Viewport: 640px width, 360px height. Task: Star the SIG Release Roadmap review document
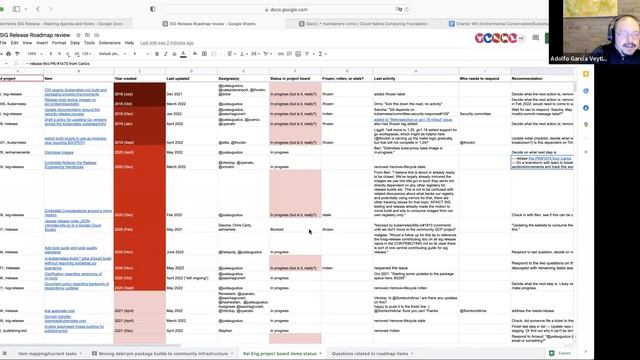pos(78,35)
